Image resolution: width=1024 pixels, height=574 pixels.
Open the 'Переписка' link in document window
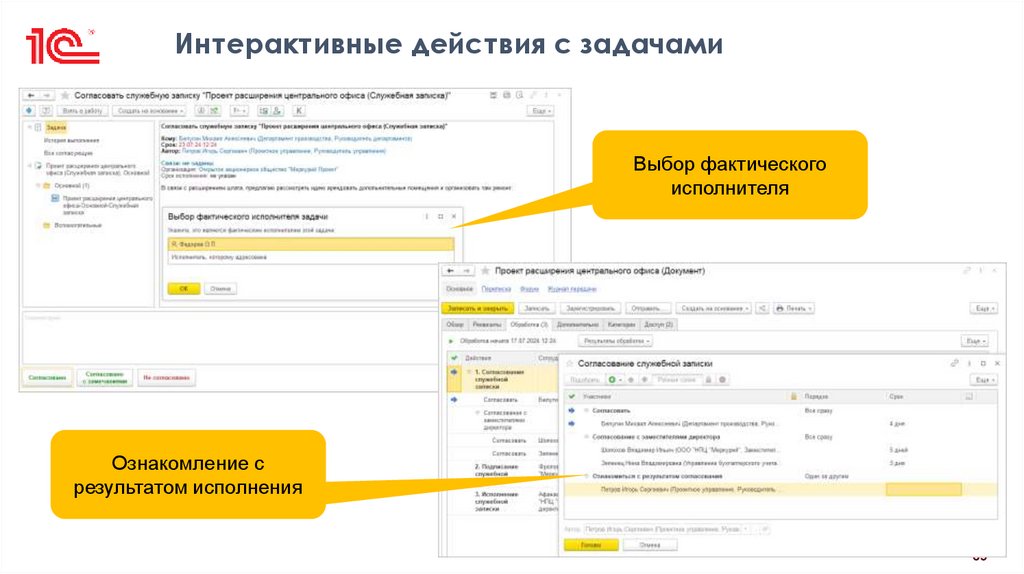pyautogui.click(x=496, y=289)
